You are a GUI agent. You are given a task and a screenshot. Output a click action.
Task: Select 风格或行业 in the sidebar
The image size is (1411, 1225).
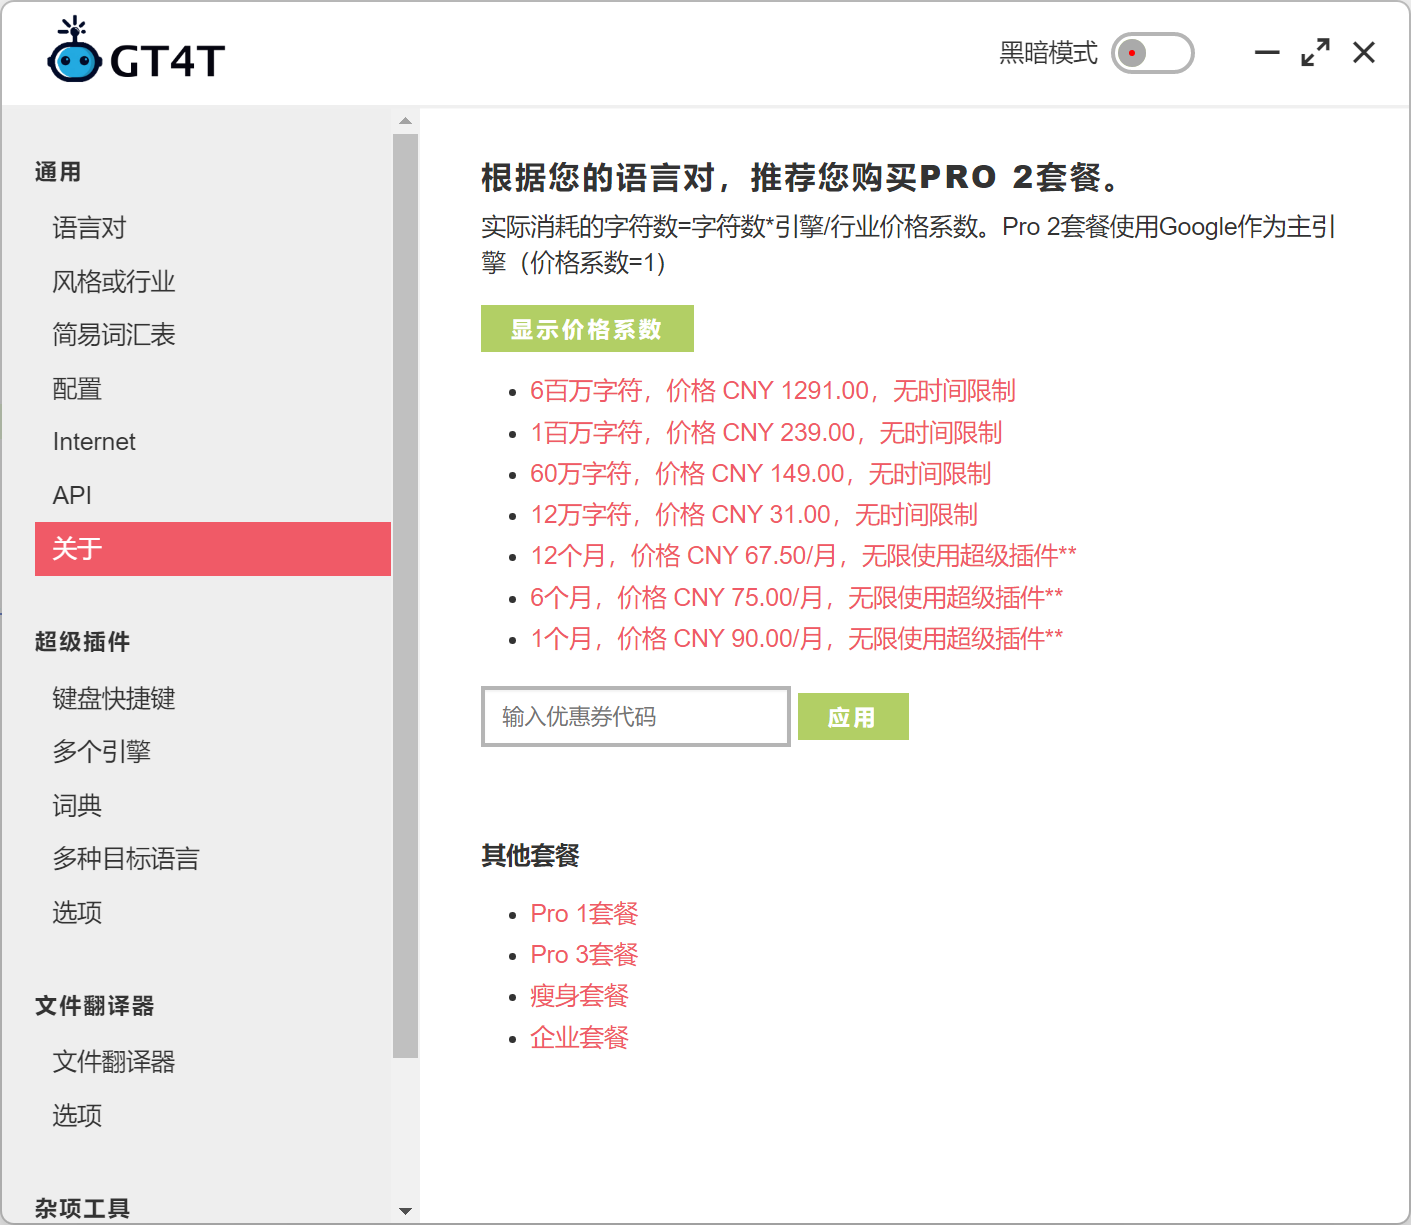click(114, 282)
